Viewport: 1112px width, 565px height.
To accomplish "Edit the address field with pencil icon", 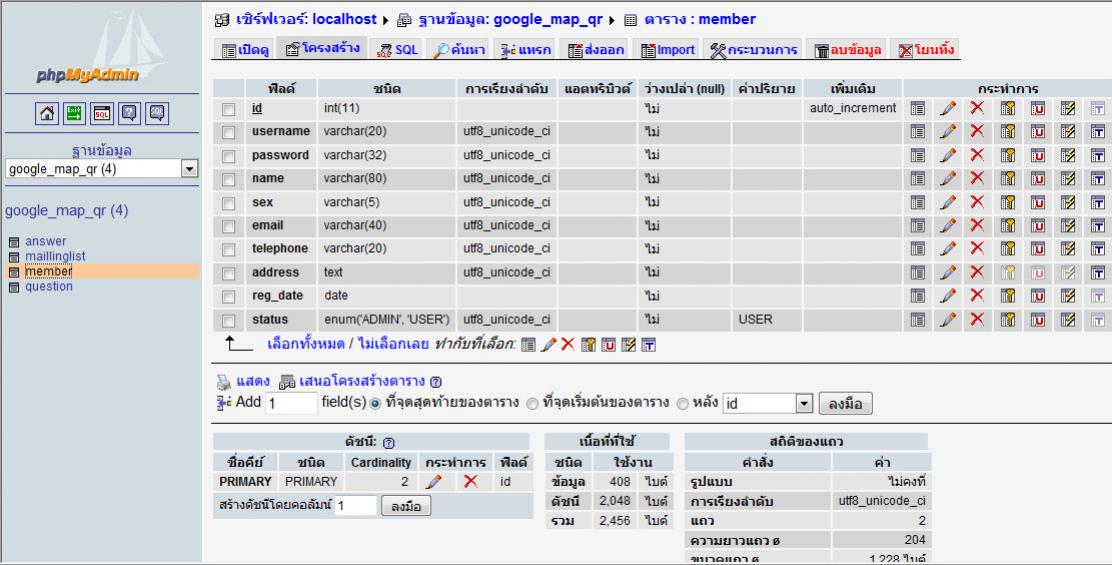I will (948, 272).
